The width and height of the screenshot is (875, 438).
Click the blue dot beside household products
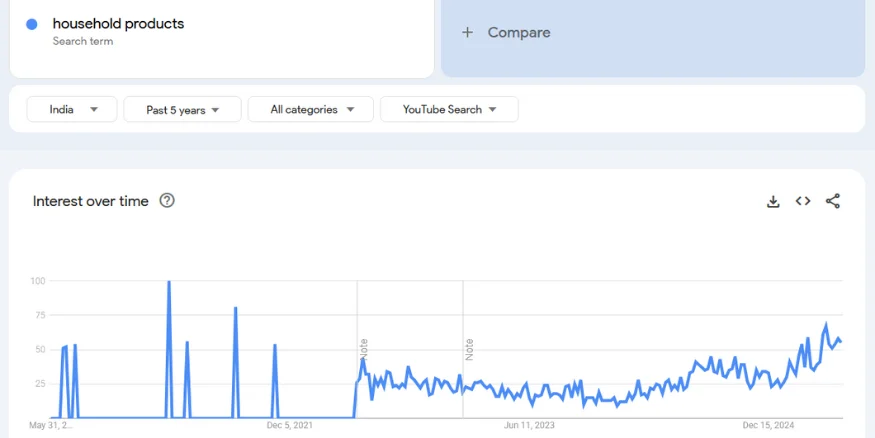[x=32, y=24]
